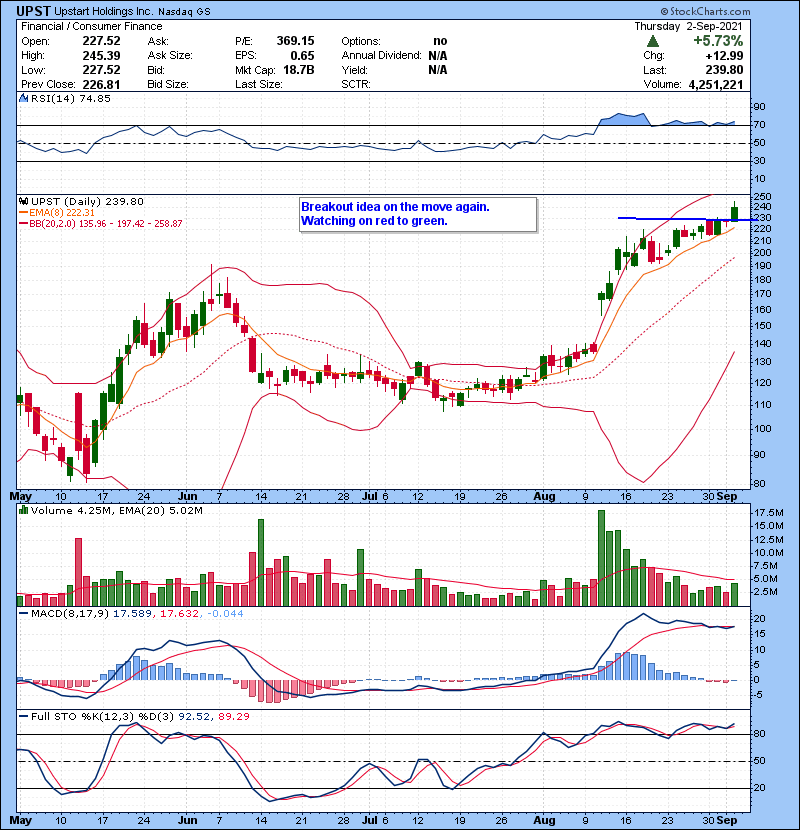Screen dimensions: 800x830
Task: Click the MACD histogram value -0.044
Action: click(x=226, y=614)
